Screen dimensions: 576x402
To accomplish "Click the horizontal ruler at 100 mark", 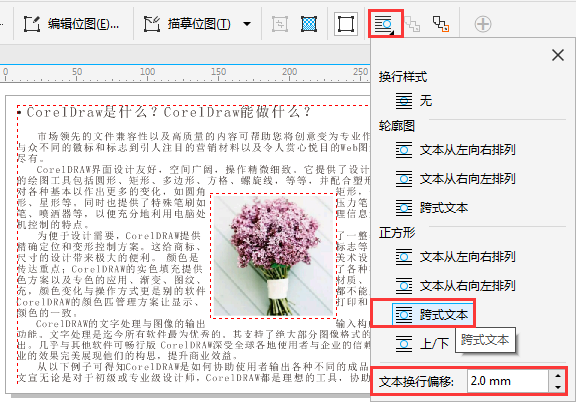I will 147,73.
